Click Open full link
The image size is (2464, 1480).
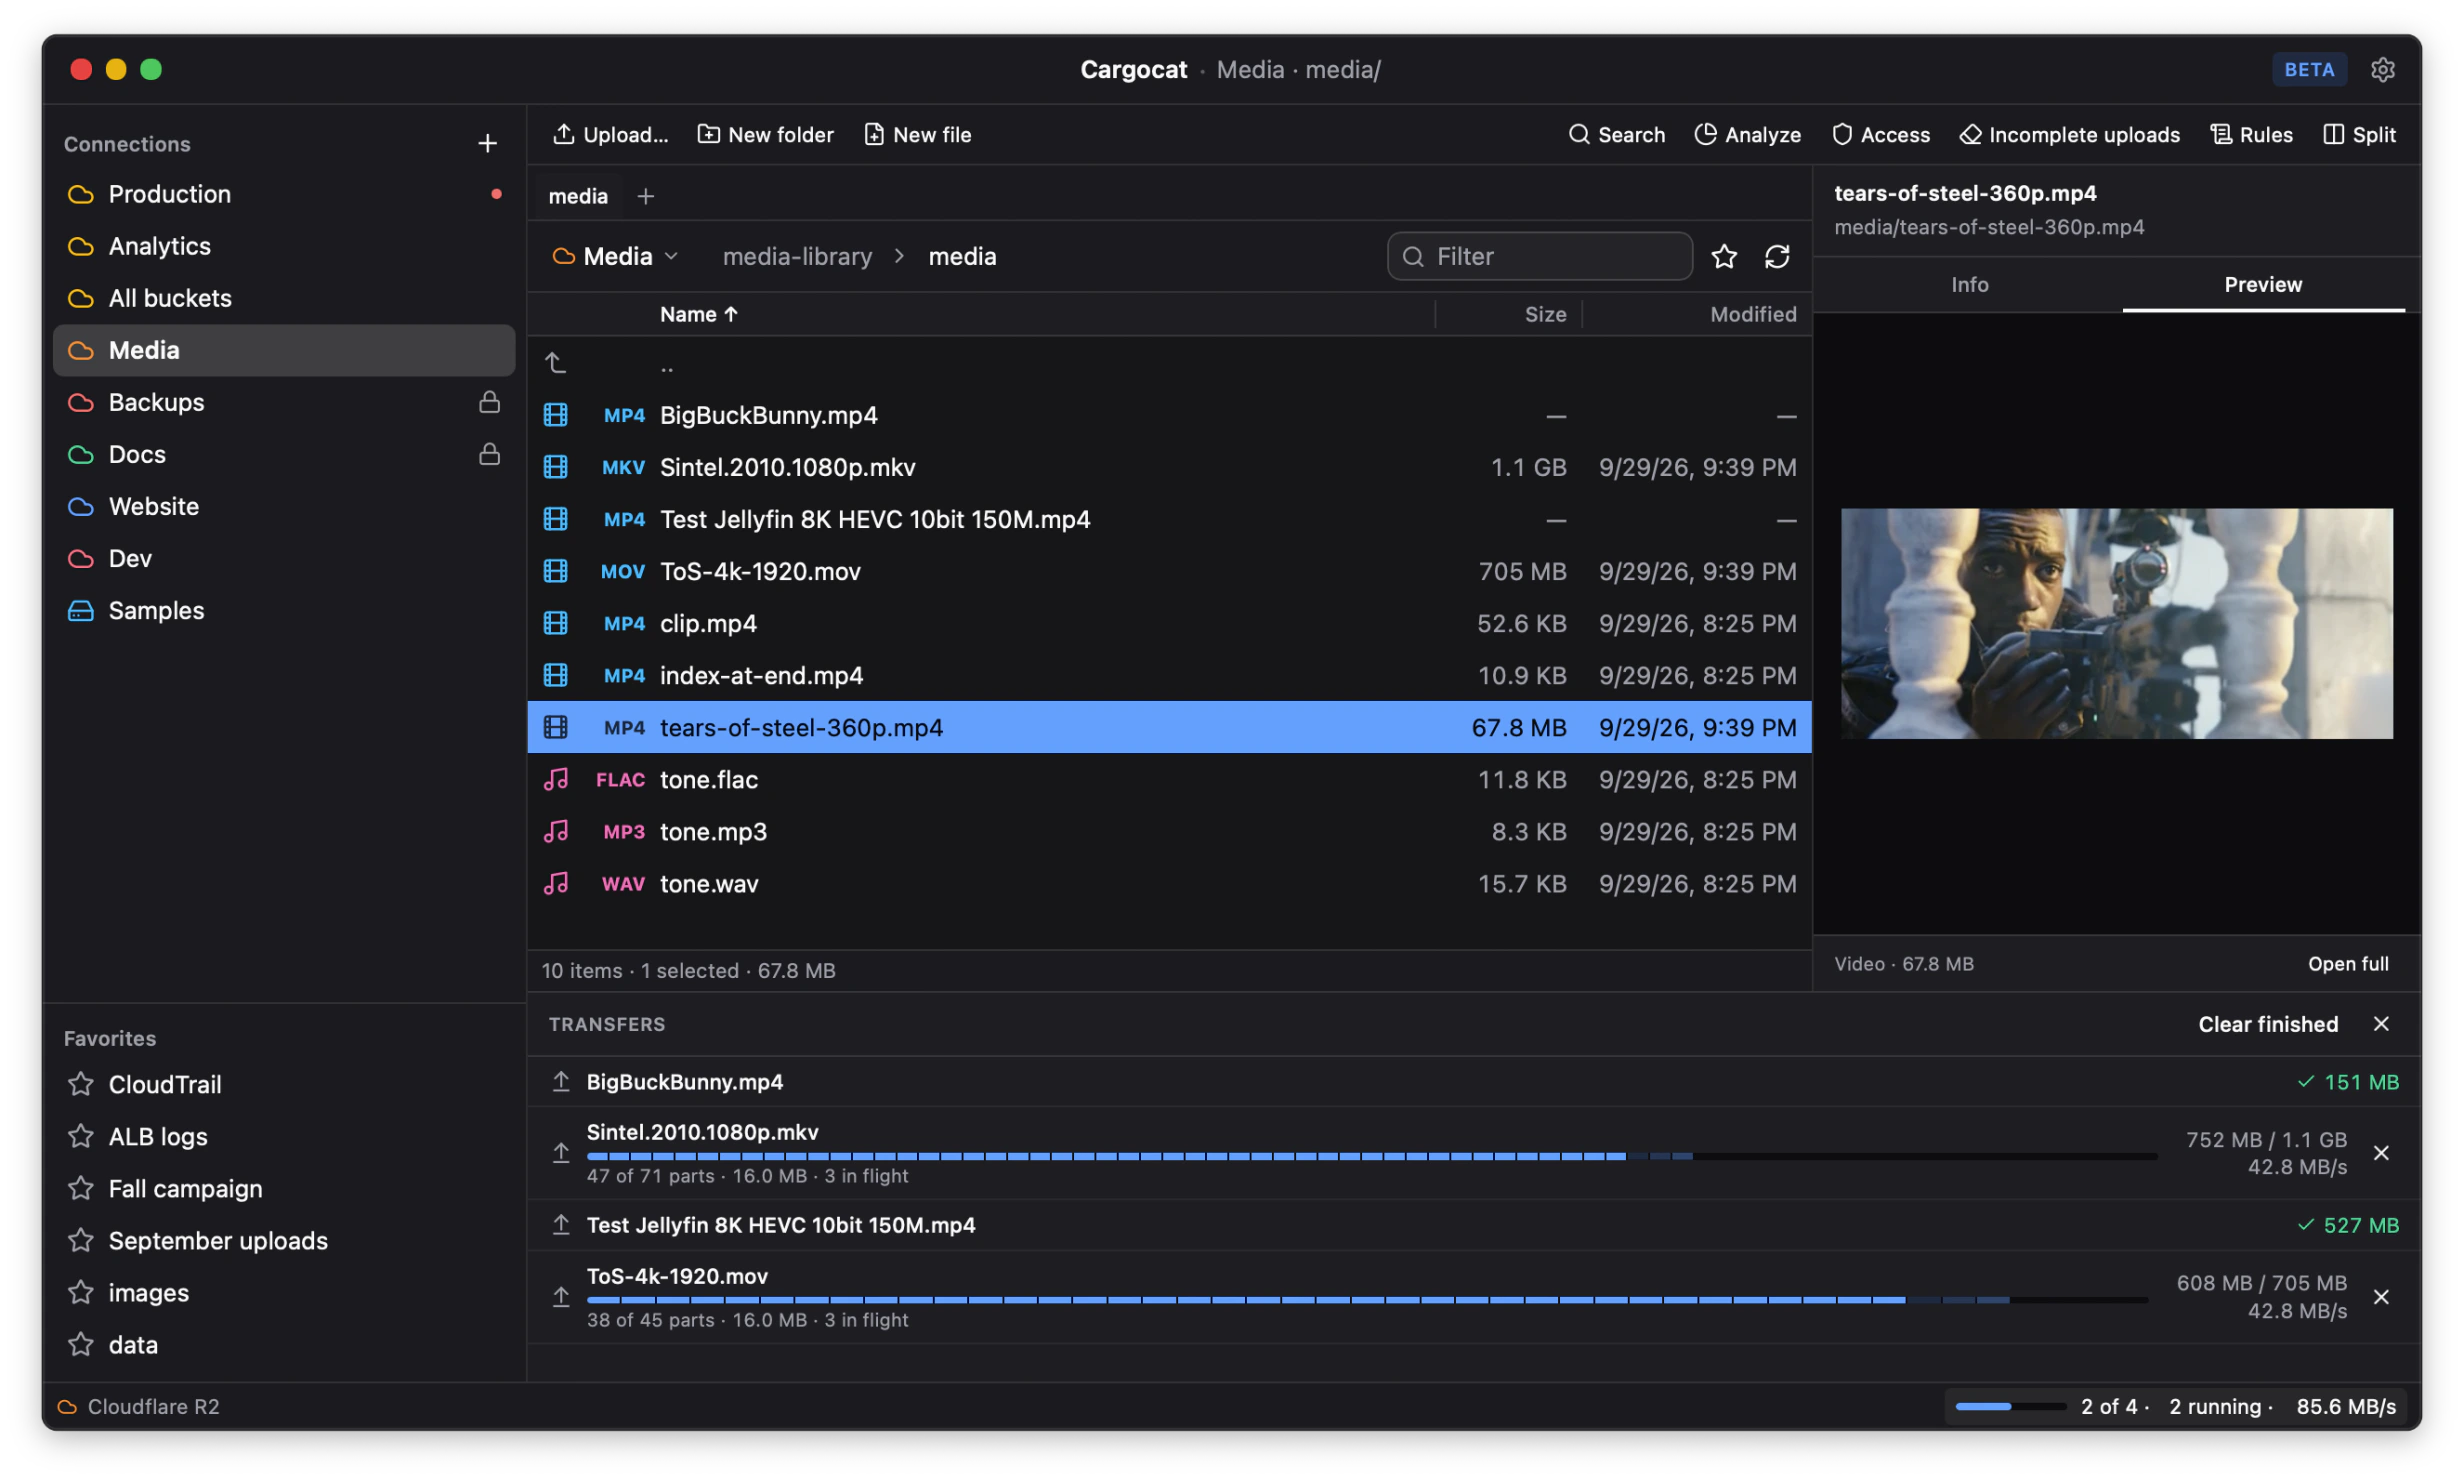click(2347, 964)
